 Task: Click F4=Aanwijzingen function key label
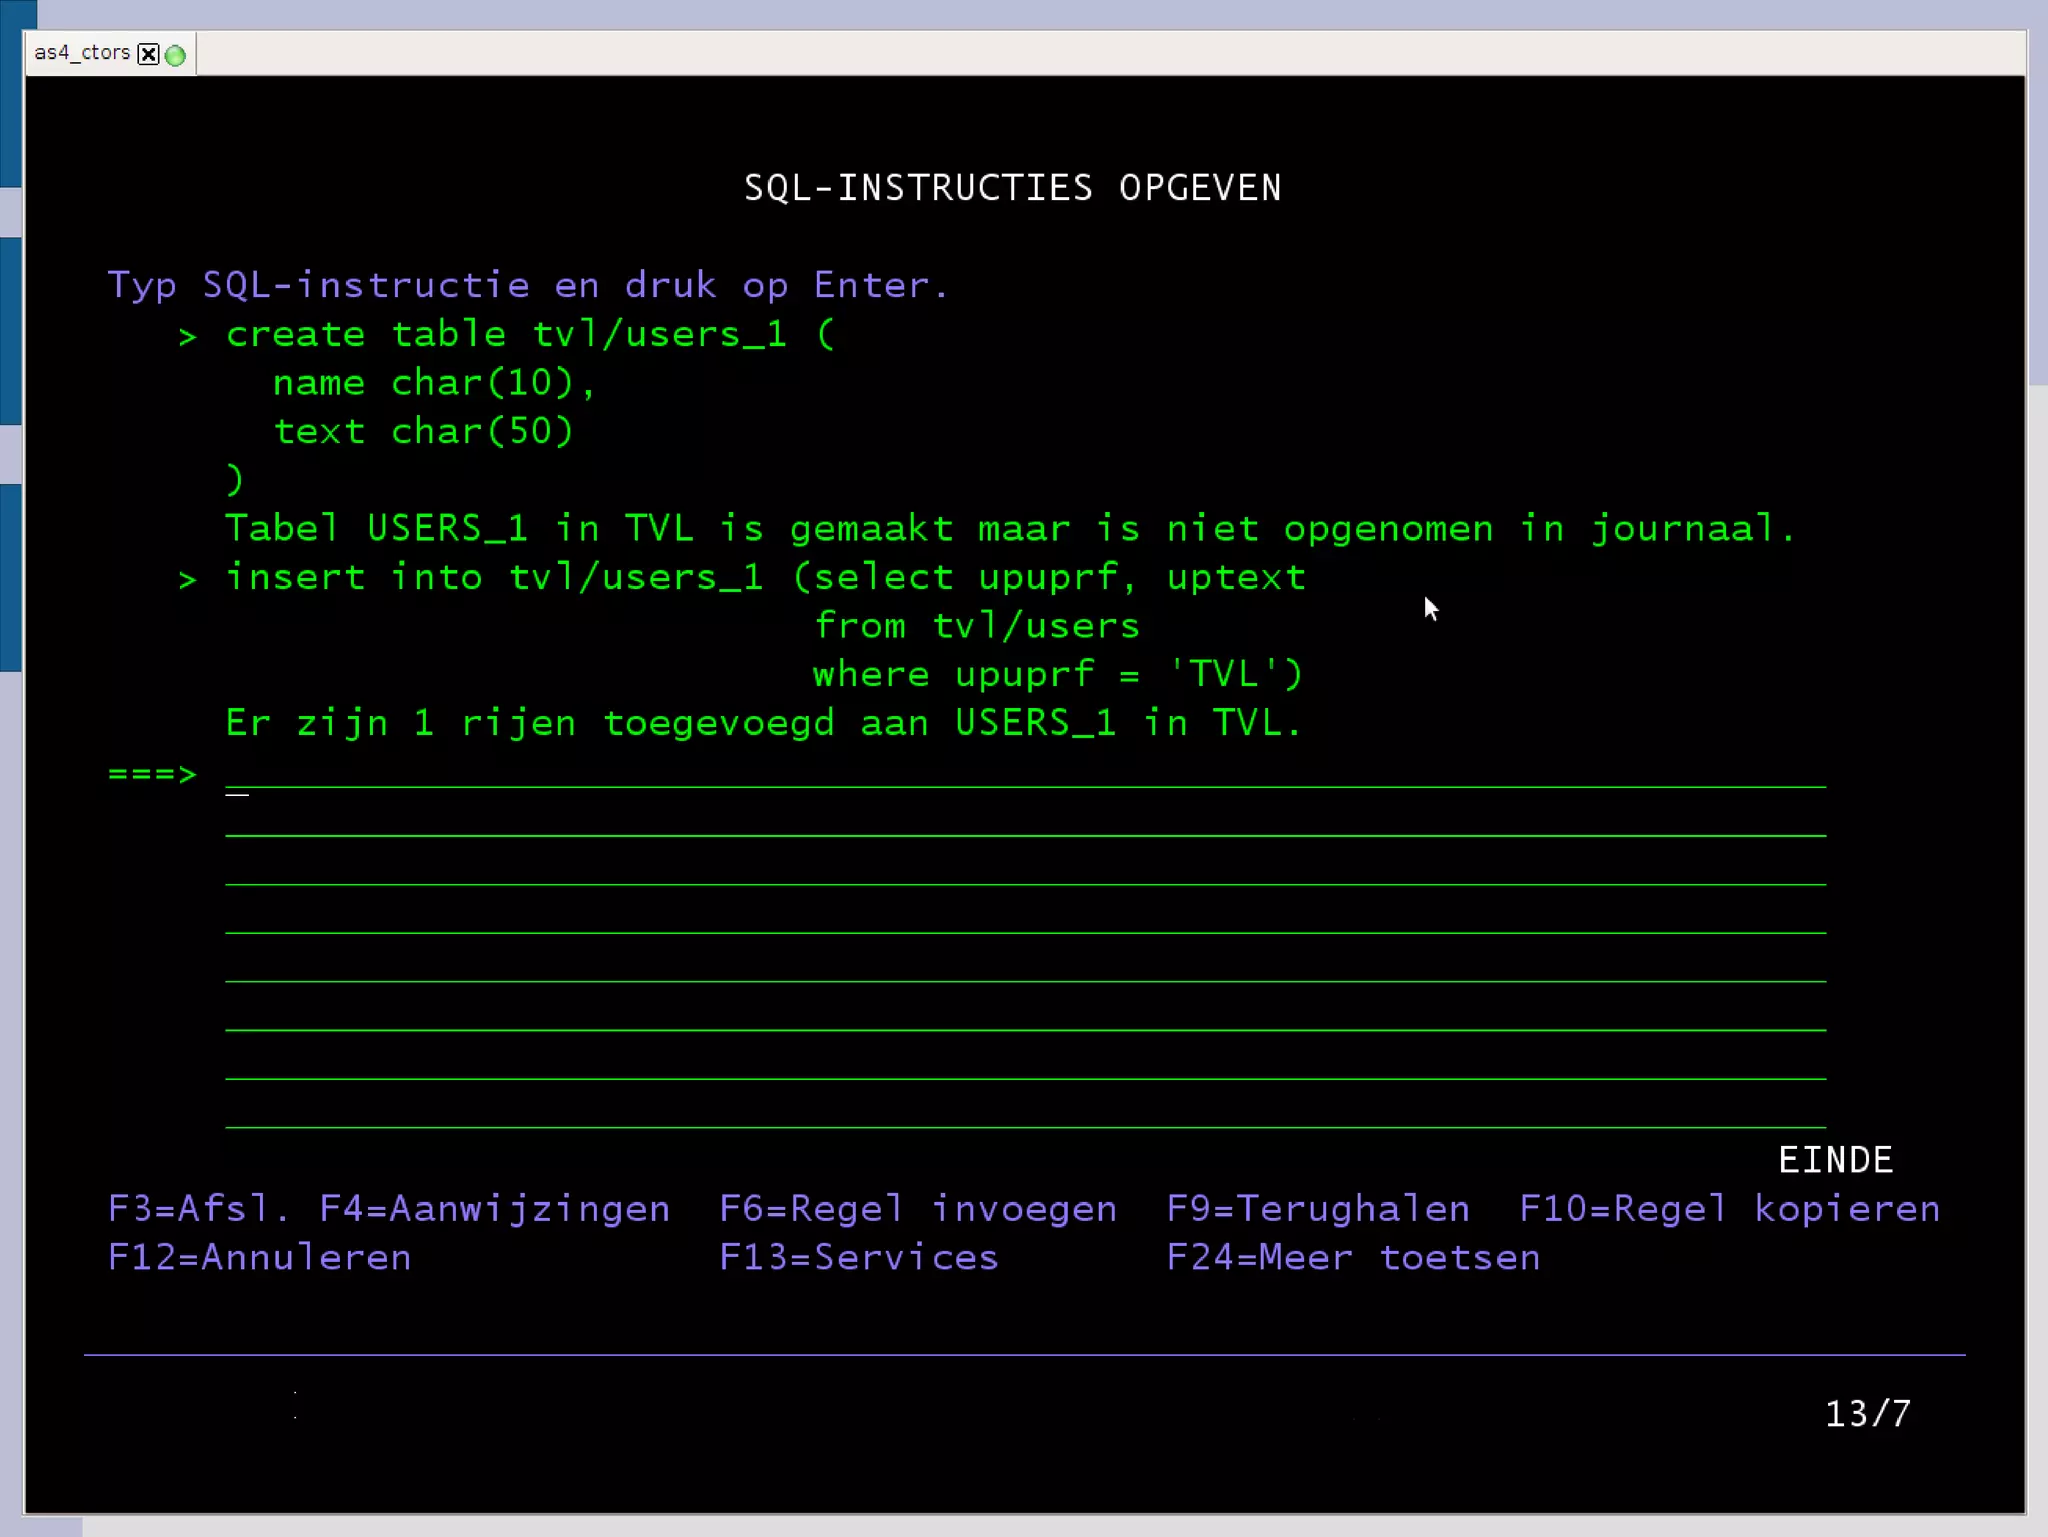(x=494, y=1209)
